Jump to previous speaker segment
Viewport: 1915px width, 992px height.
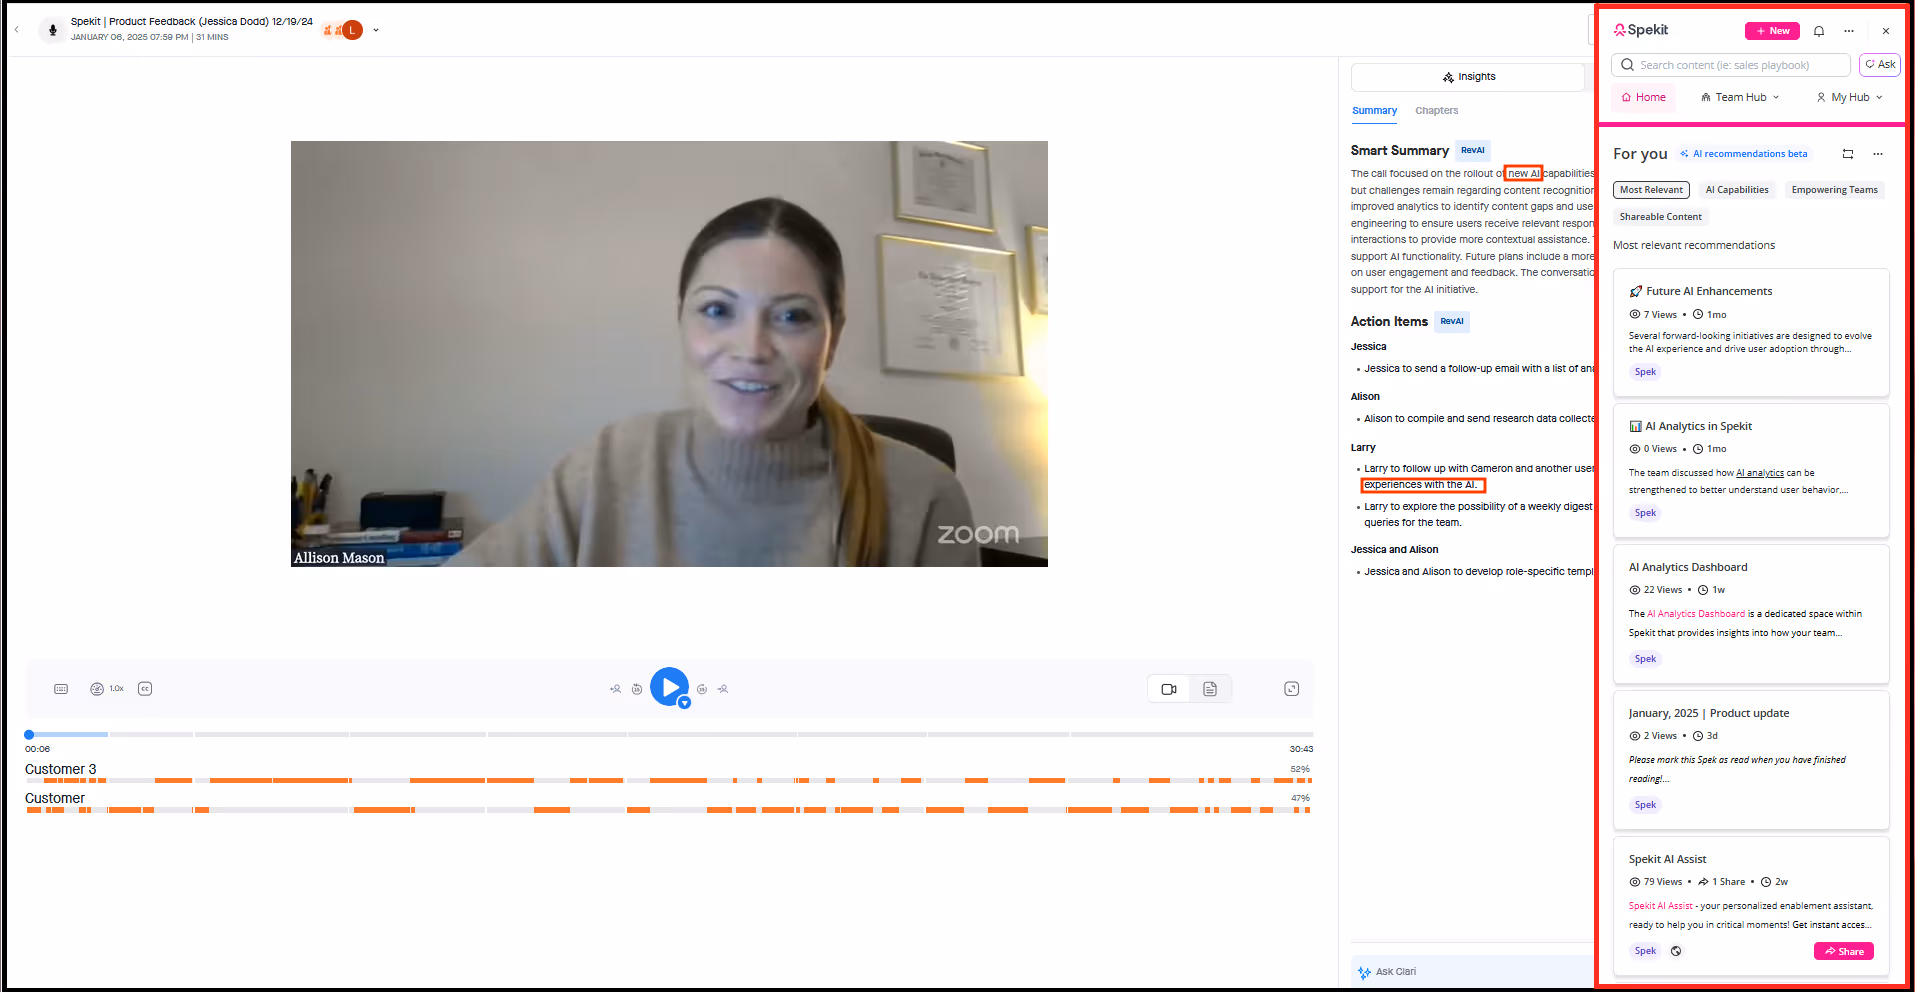pos(615,689)
